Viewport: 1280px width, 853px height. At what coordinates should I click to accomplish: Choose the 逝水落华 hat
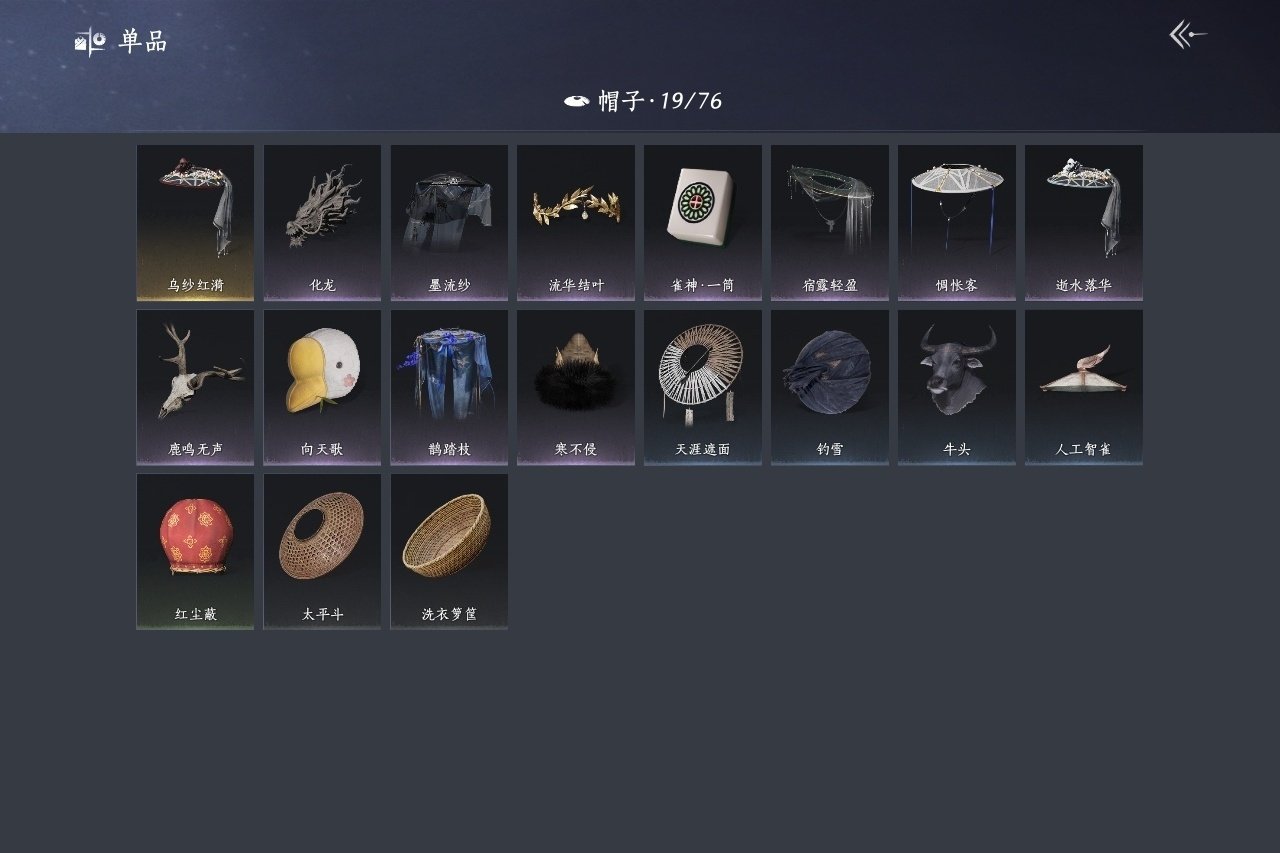tap(1084, 223)
